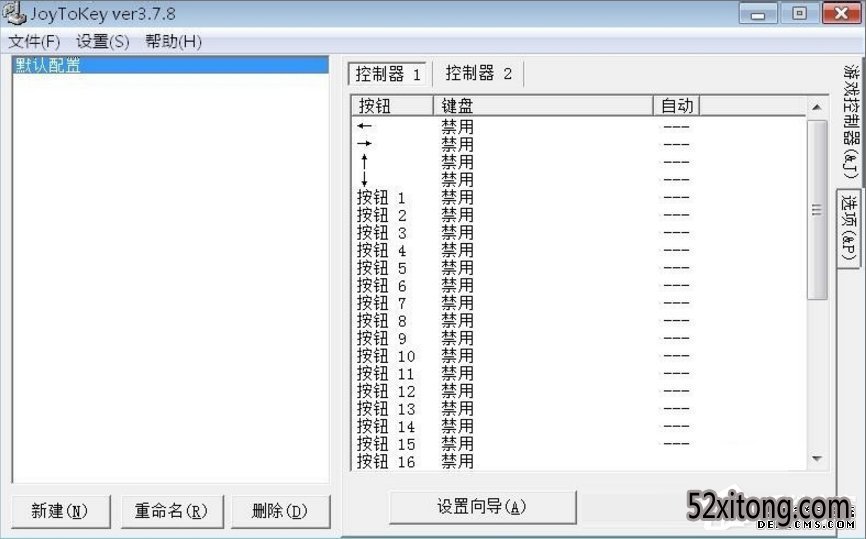Select the 按钮 15 row
Screen dimensions: 866x539
pos(579,445)
